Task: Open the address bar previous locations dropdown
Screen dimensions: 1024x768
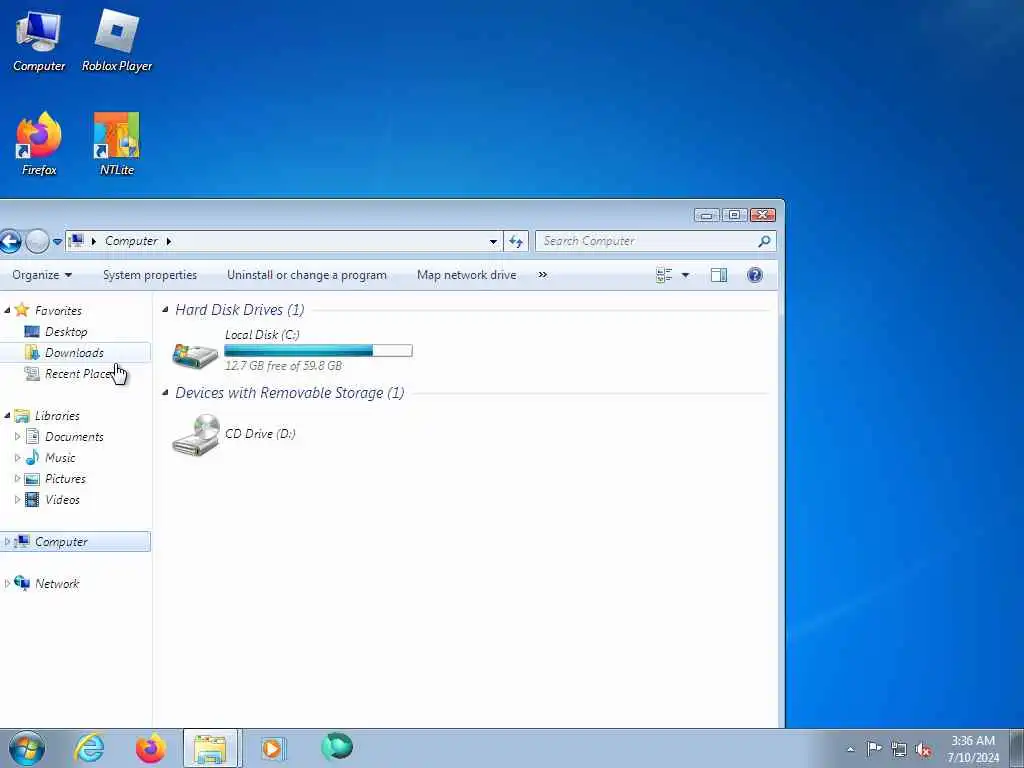Action: tap(493, 242)
